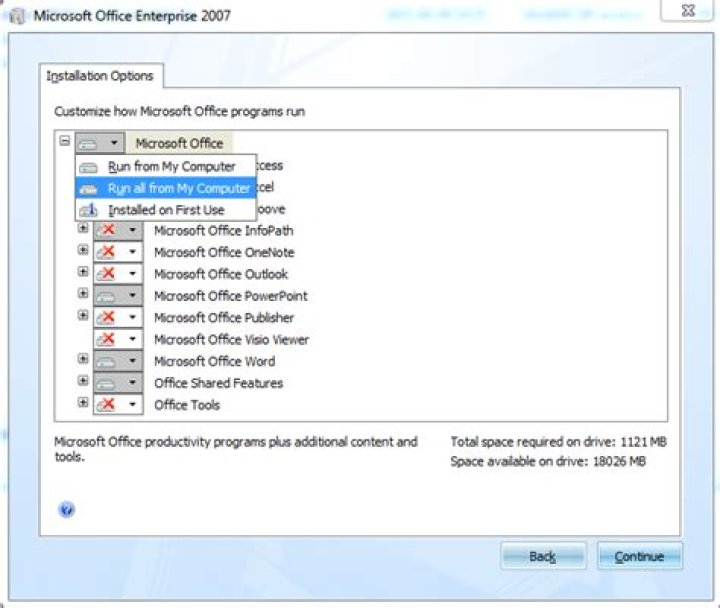Viewport: 720px width, 608px height.
Task: Expand the Microsoft Office Outlook node
Action: (83, 271)
